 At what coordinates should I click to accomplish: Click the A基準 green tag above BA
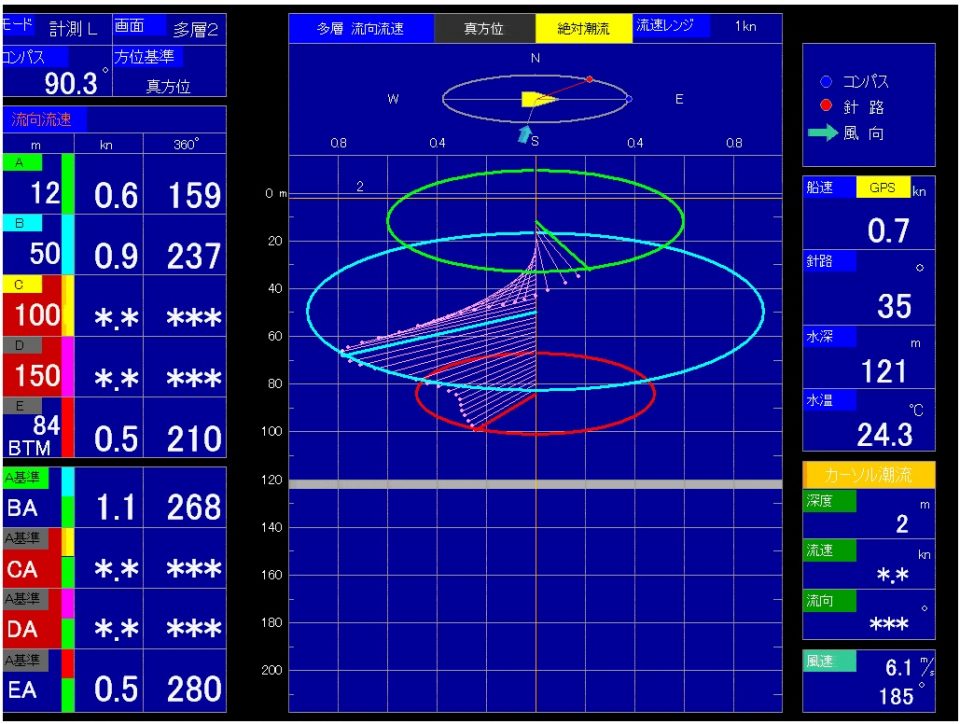pos(26,477)
